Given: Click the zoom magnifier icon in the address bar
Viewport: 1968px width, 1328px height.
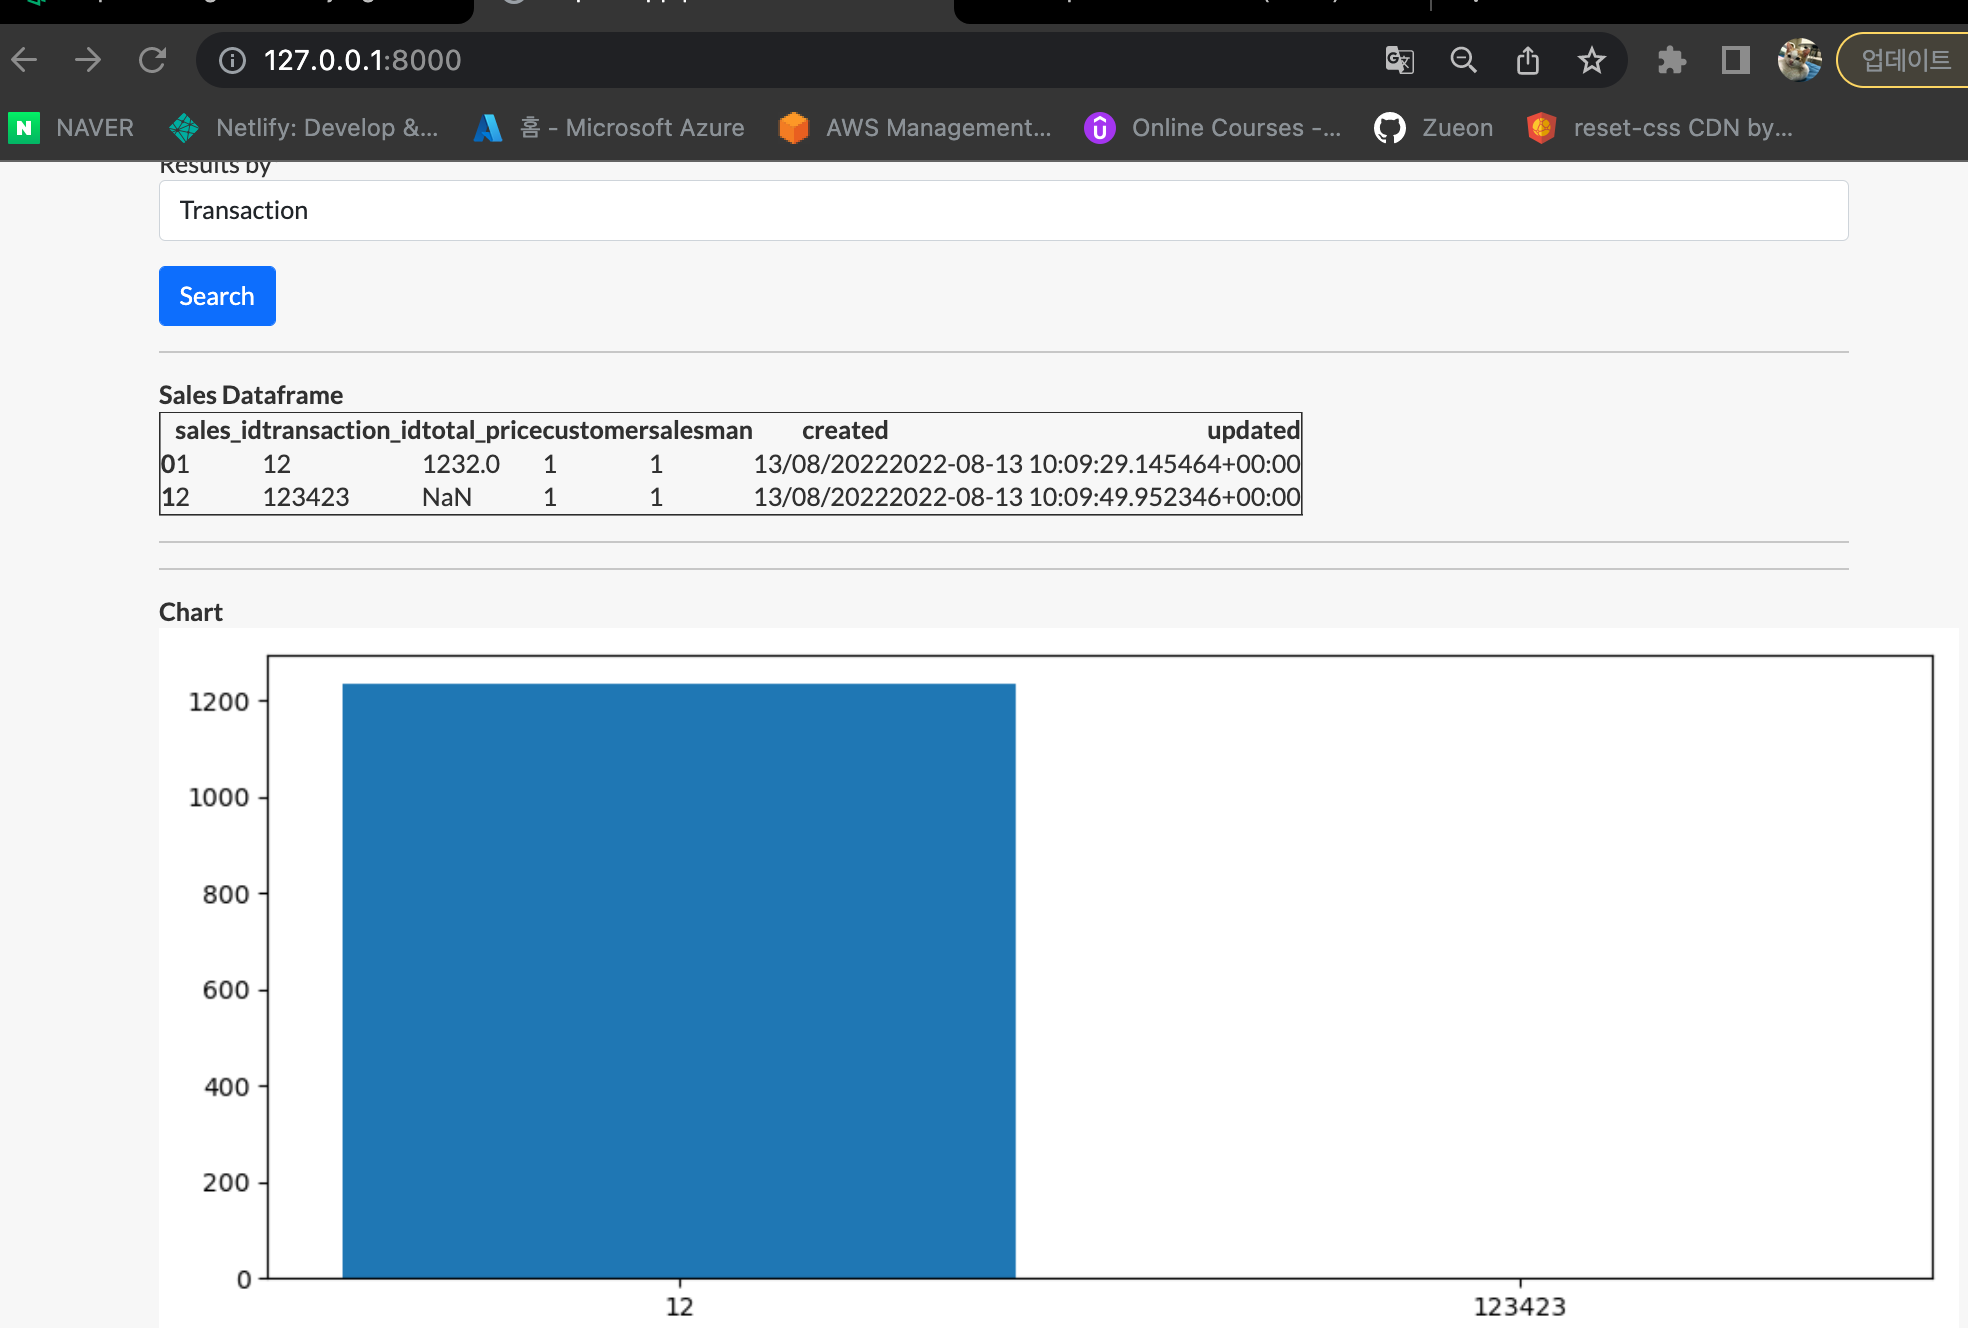Looking at the screenshot, I should [x=1463, y=60].
